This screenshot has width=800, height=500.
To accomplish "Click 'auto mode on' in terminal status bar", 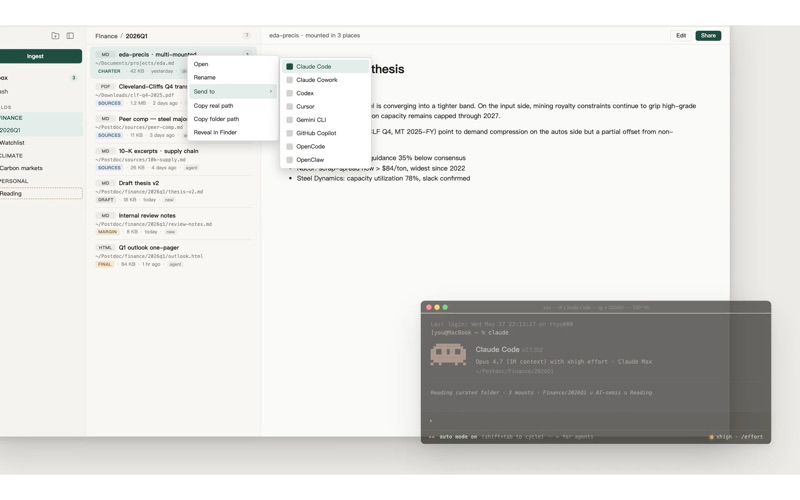I will click(458, 437).
